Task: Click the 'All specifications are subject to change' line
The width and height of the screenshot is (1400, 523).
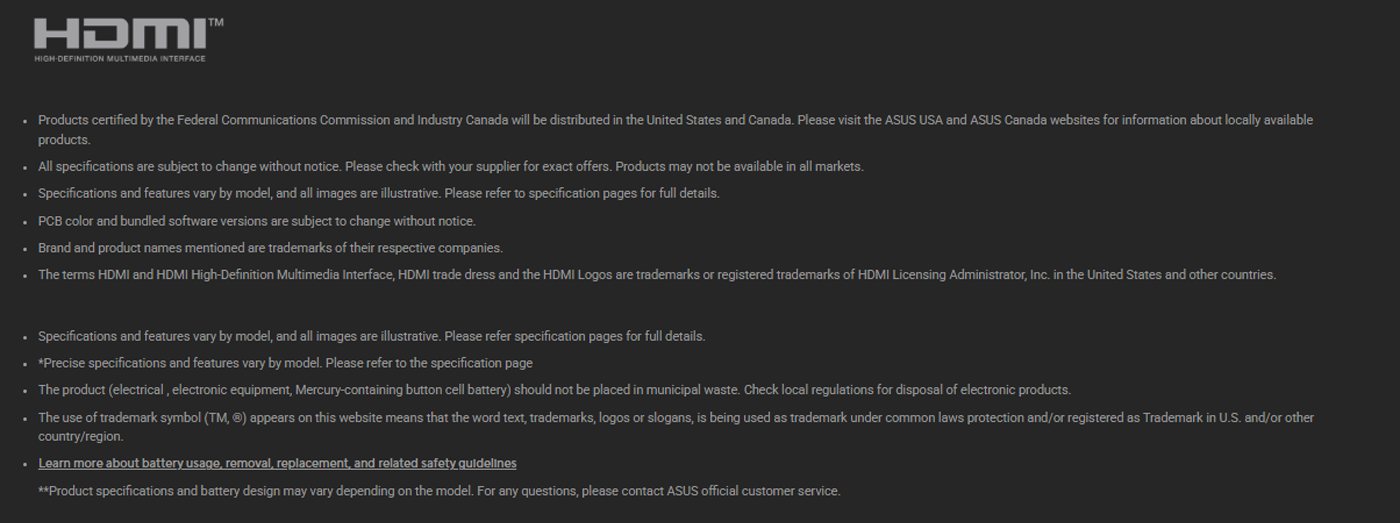Action: (x=451, y=166)
